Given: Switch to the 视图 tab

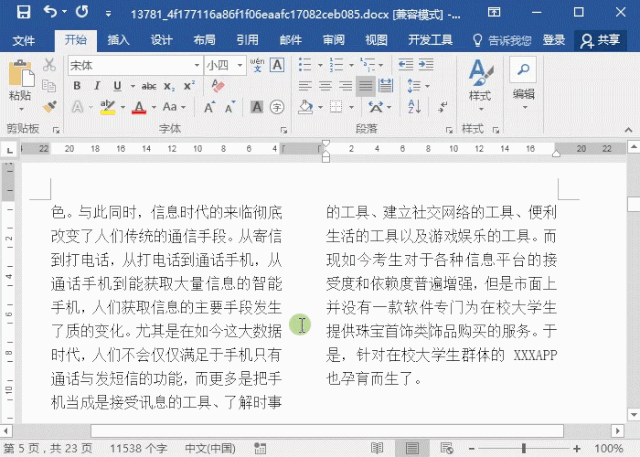Looking at the screenshot, I should (376, 40).
